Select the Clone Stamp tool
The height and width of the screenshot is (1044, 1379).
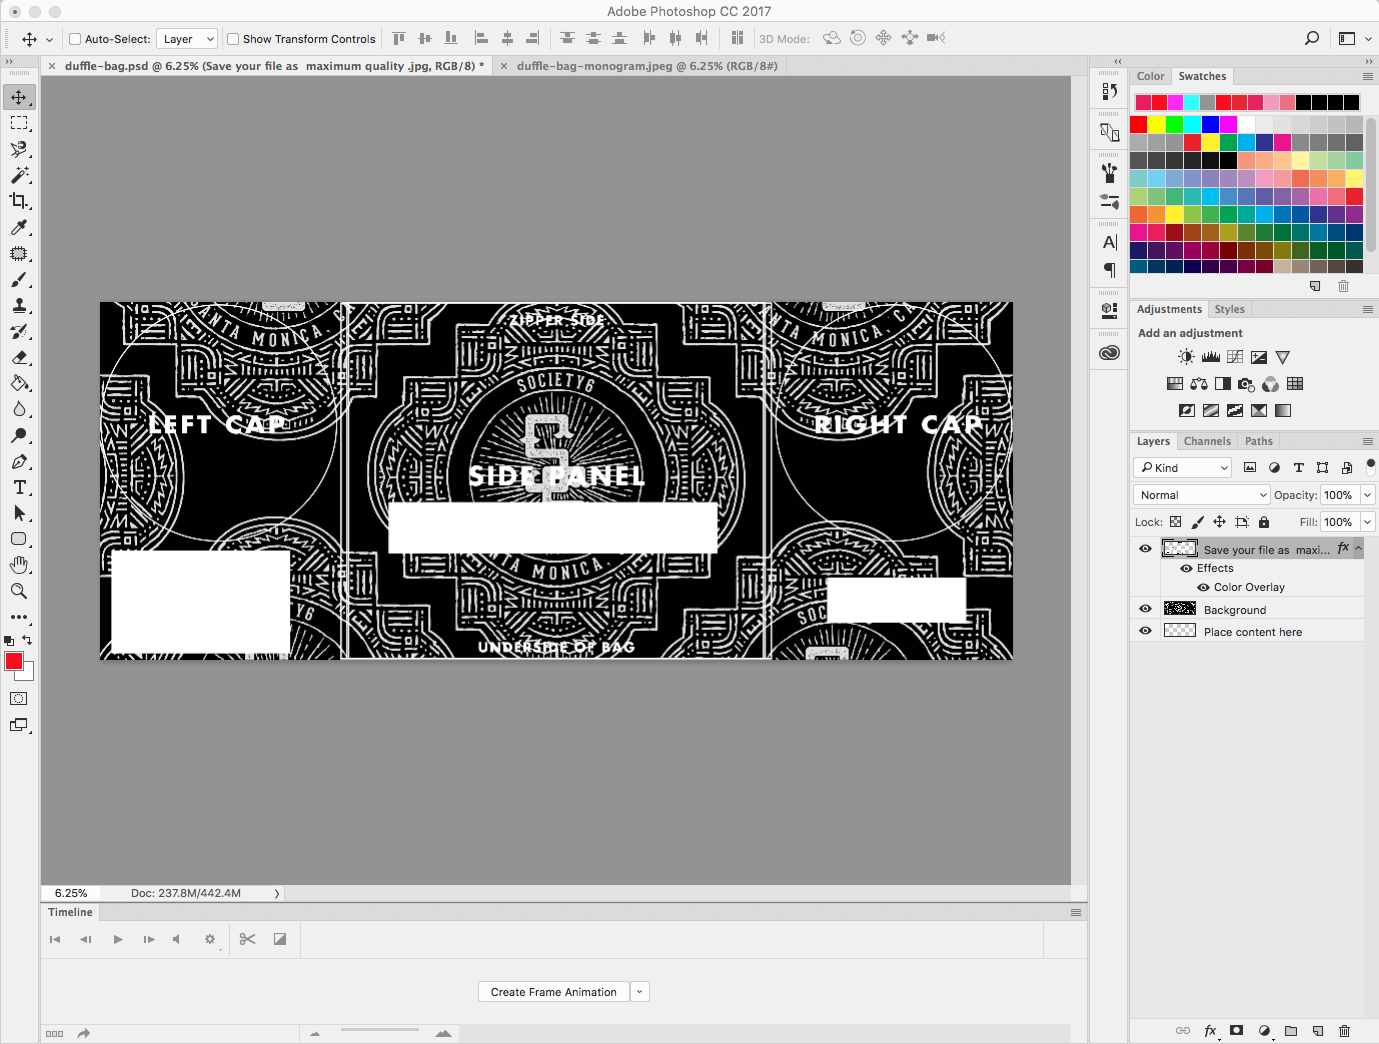point(19,305)
